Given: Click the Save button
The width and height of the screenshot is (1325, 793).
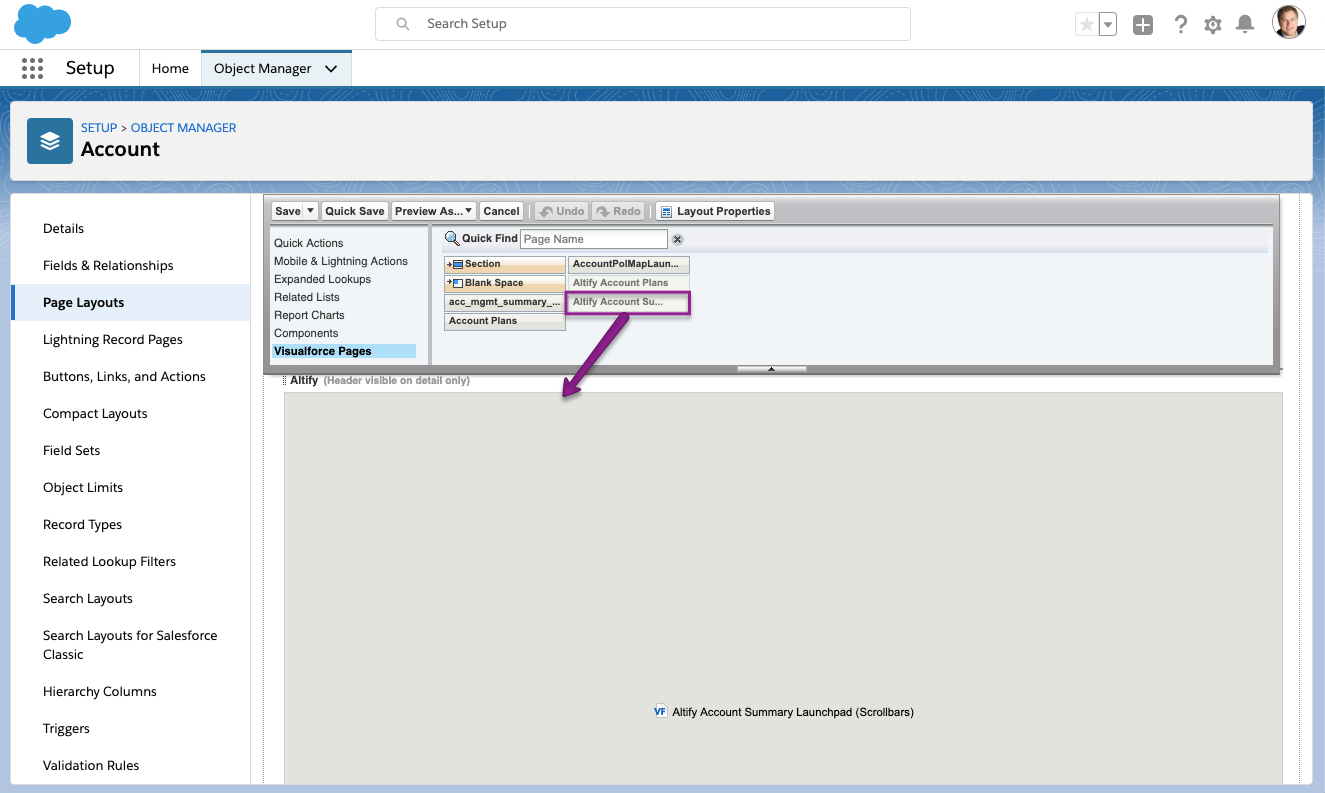Looking at the screenshot, I should click(288, 211).
